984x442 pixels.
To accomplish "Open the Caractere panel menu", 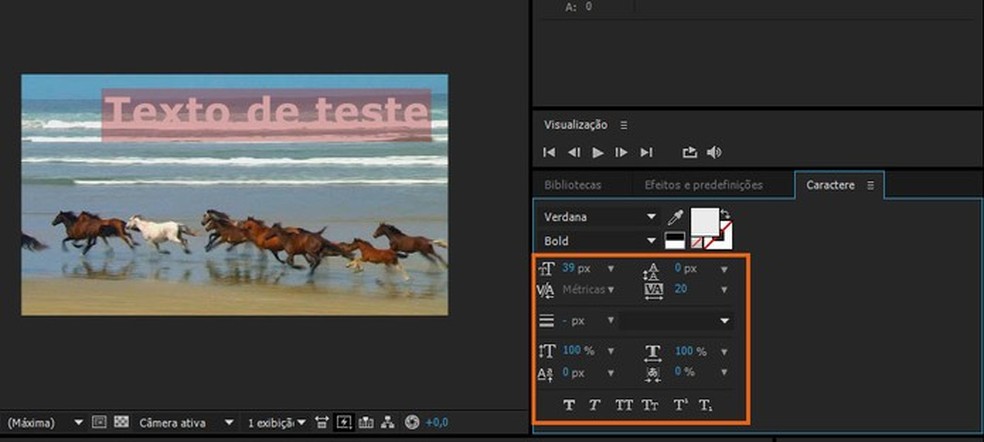I will pyautogui.click(x=870, y=185).
